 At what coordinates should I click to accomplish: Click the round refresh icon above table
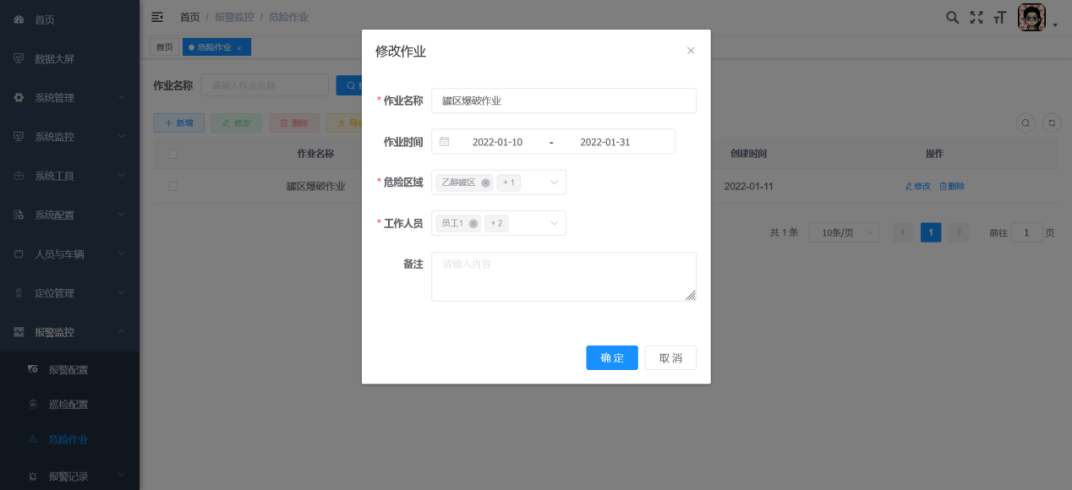pos(1052,123)
